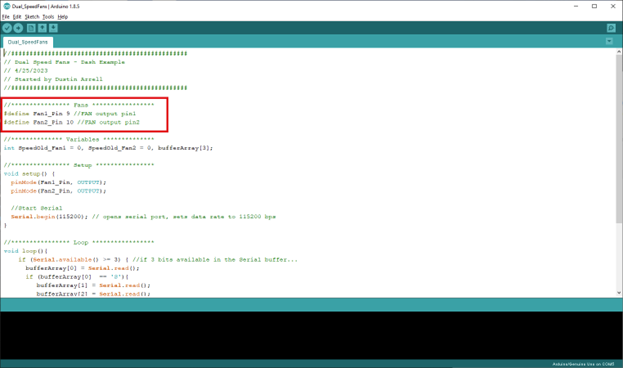Click the vertical scrollbar thumb in the editor
This screenshot has width=623, height=368.
tap(619, 139)
